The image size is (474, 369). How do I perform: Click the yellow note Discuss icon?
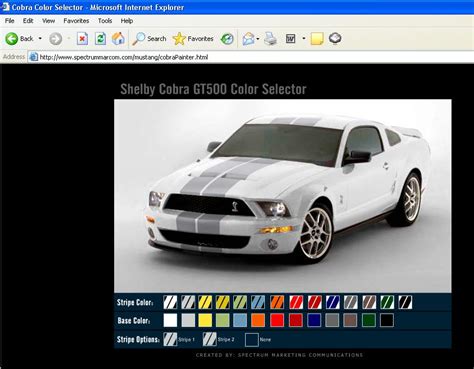[x=317, y=39]
